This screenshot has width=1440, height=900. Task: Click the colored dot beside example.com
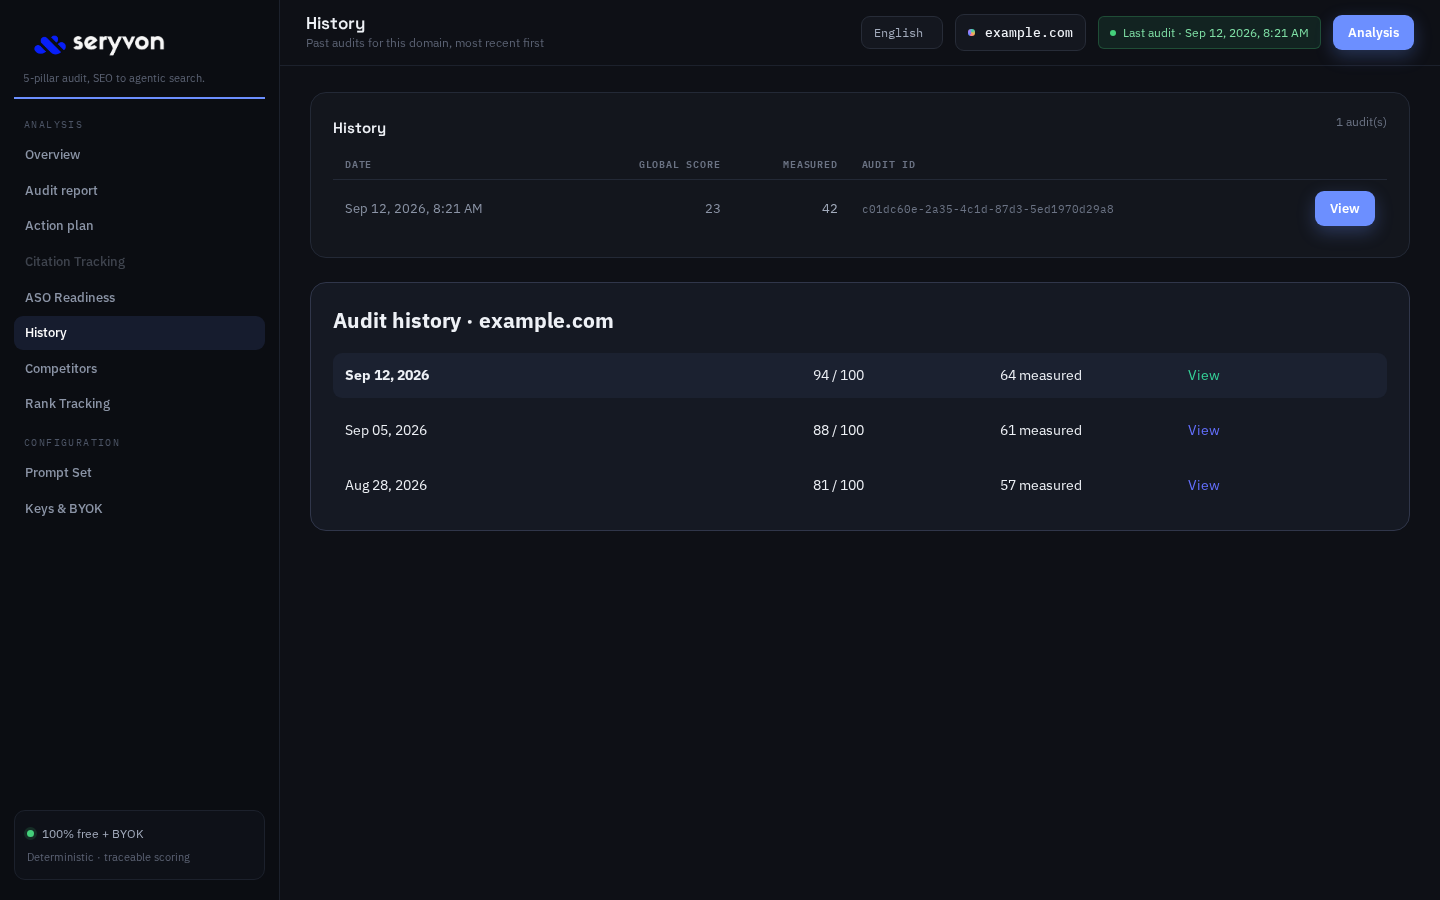[971, 33]
